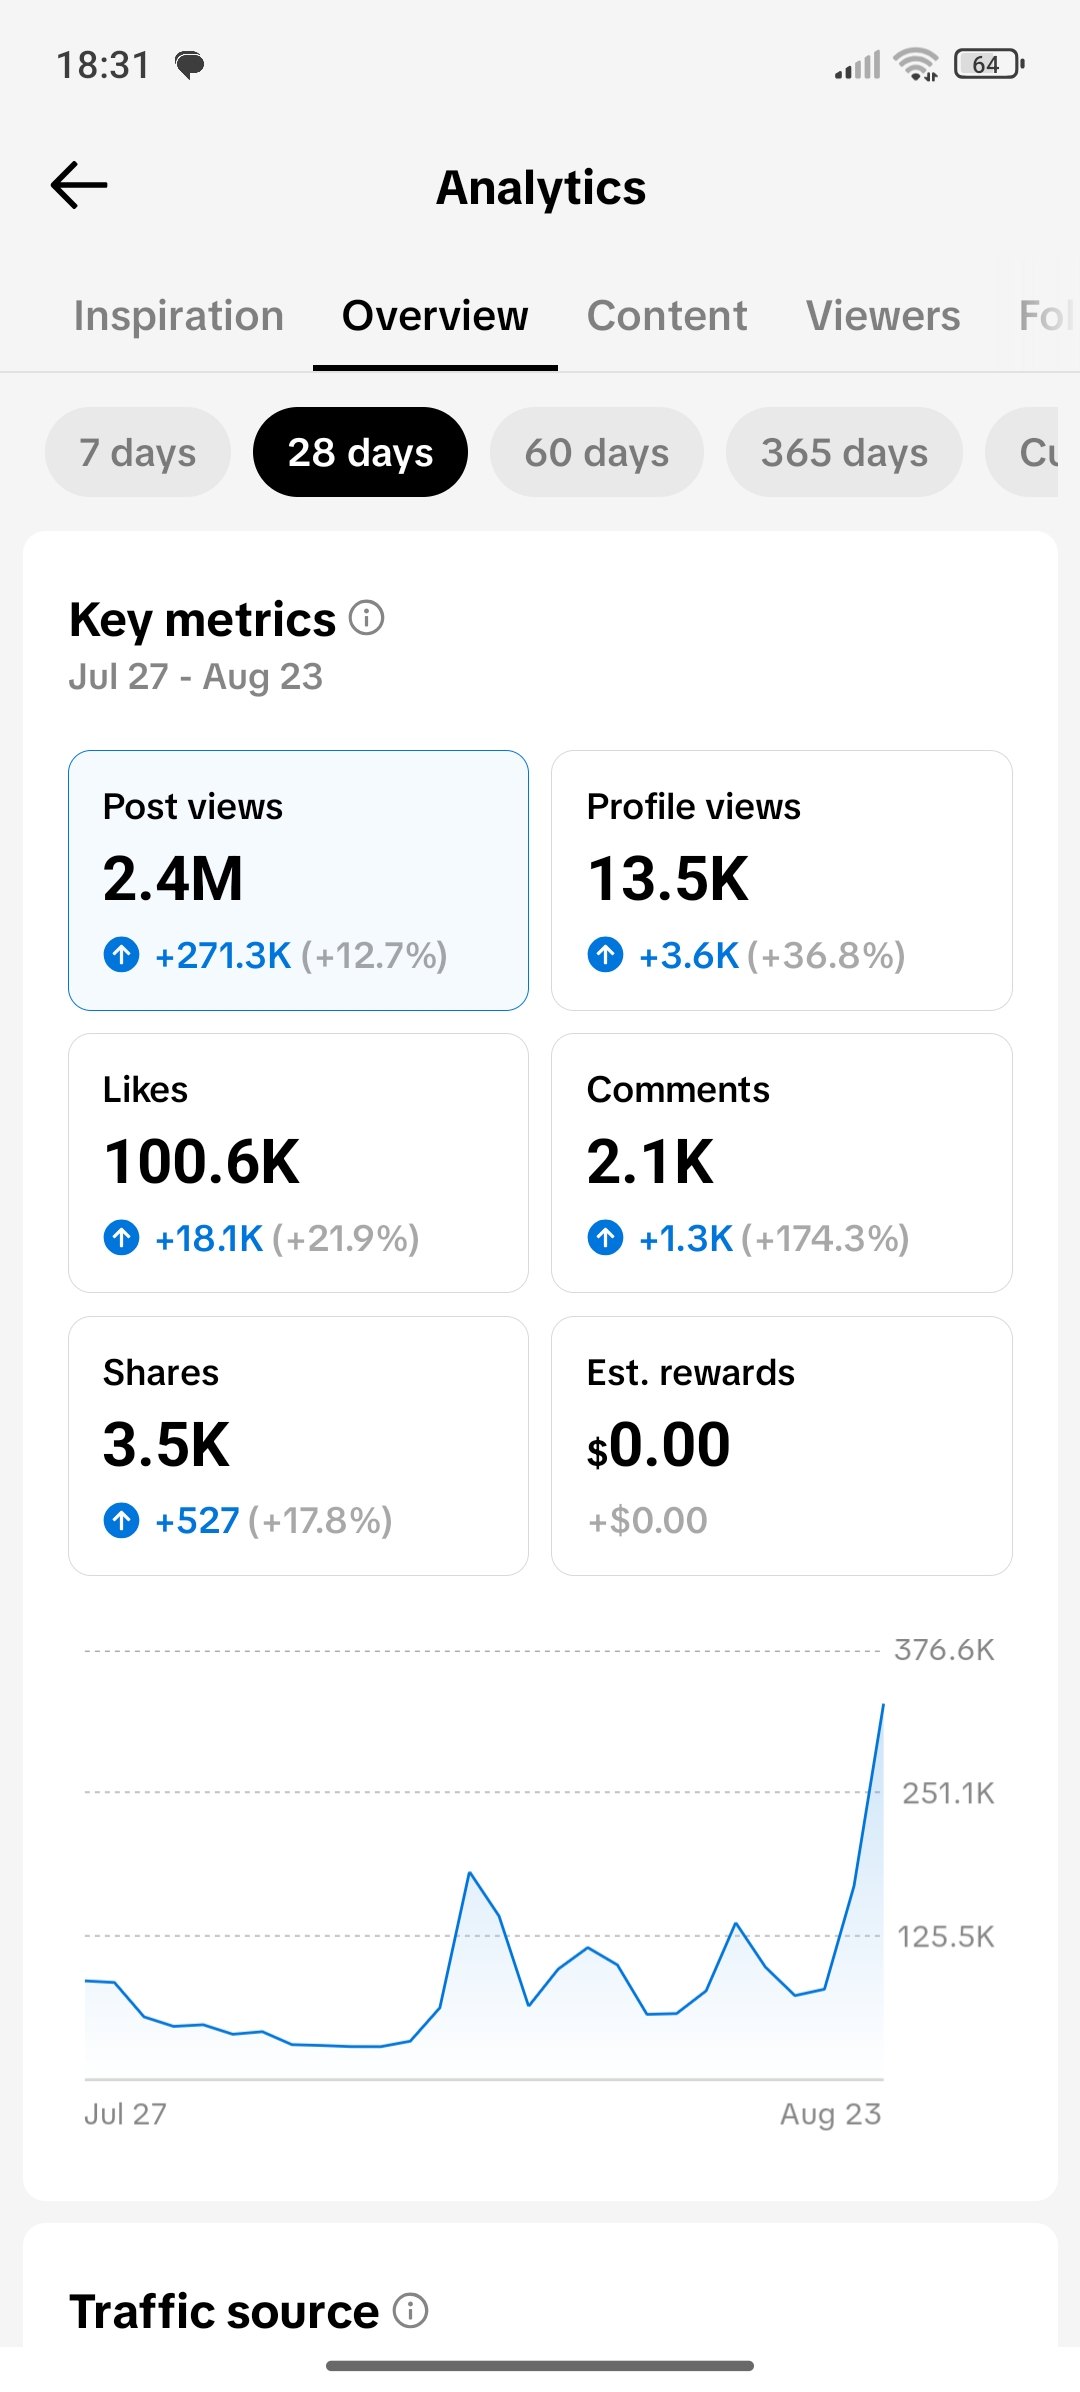Tap the chat bubble notification icon
The height and width of the screenshot is (2392, 1080).
tap(189, 66)
